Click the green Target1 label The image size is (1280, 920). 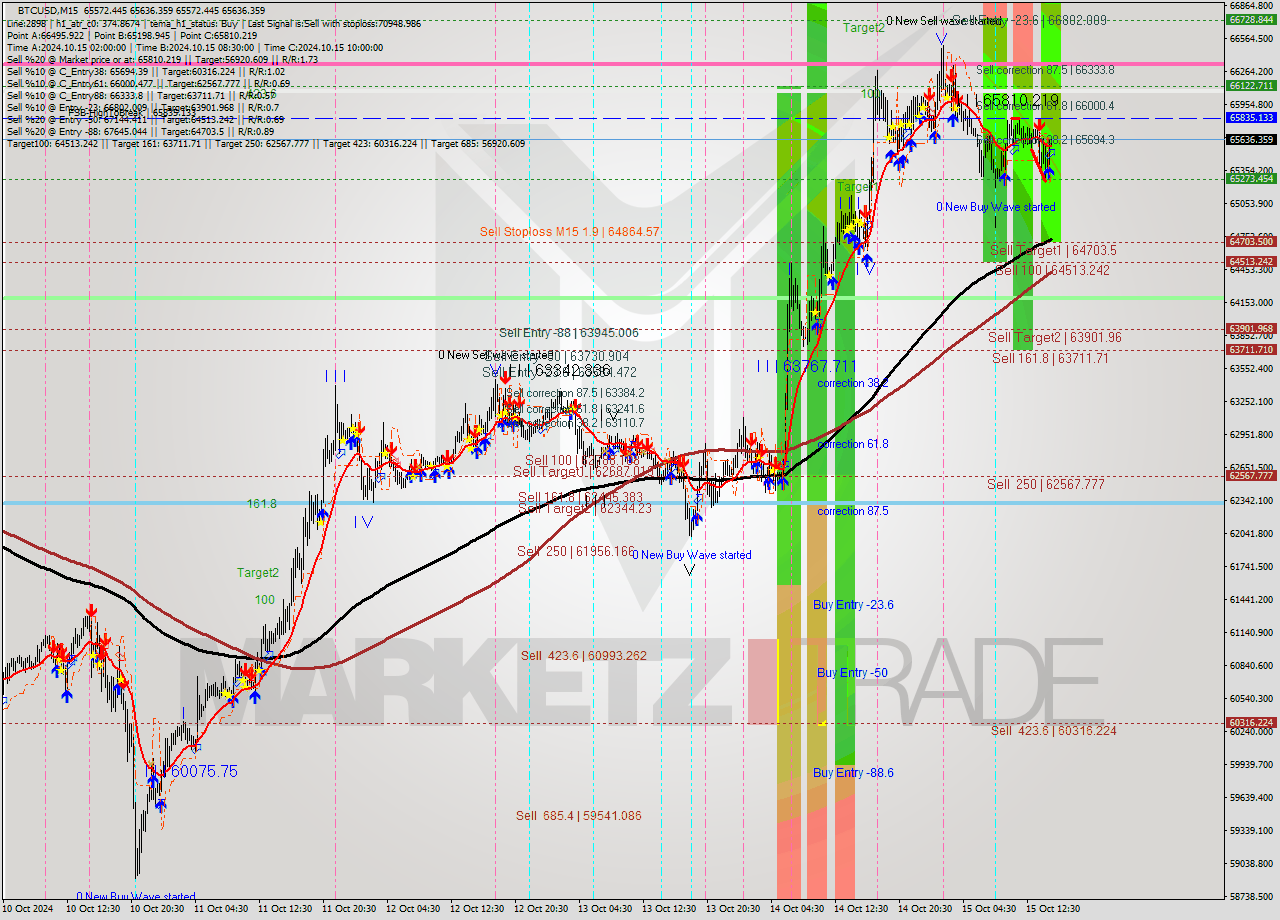pos(858,187)
